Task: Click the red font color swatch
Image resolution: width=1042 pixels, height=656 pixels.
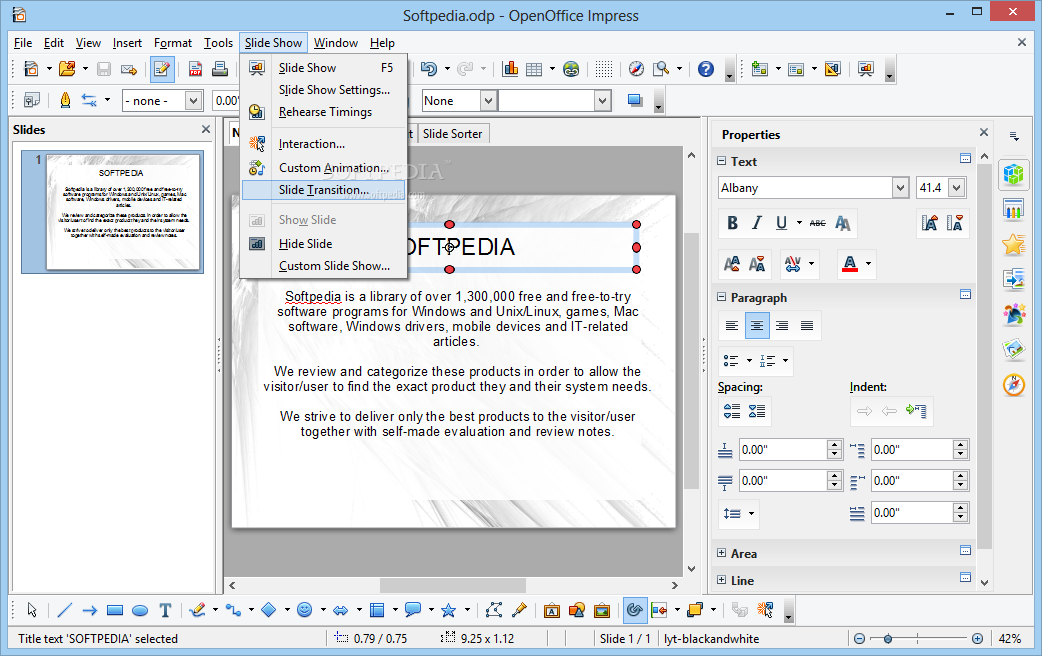Action: 850,264
